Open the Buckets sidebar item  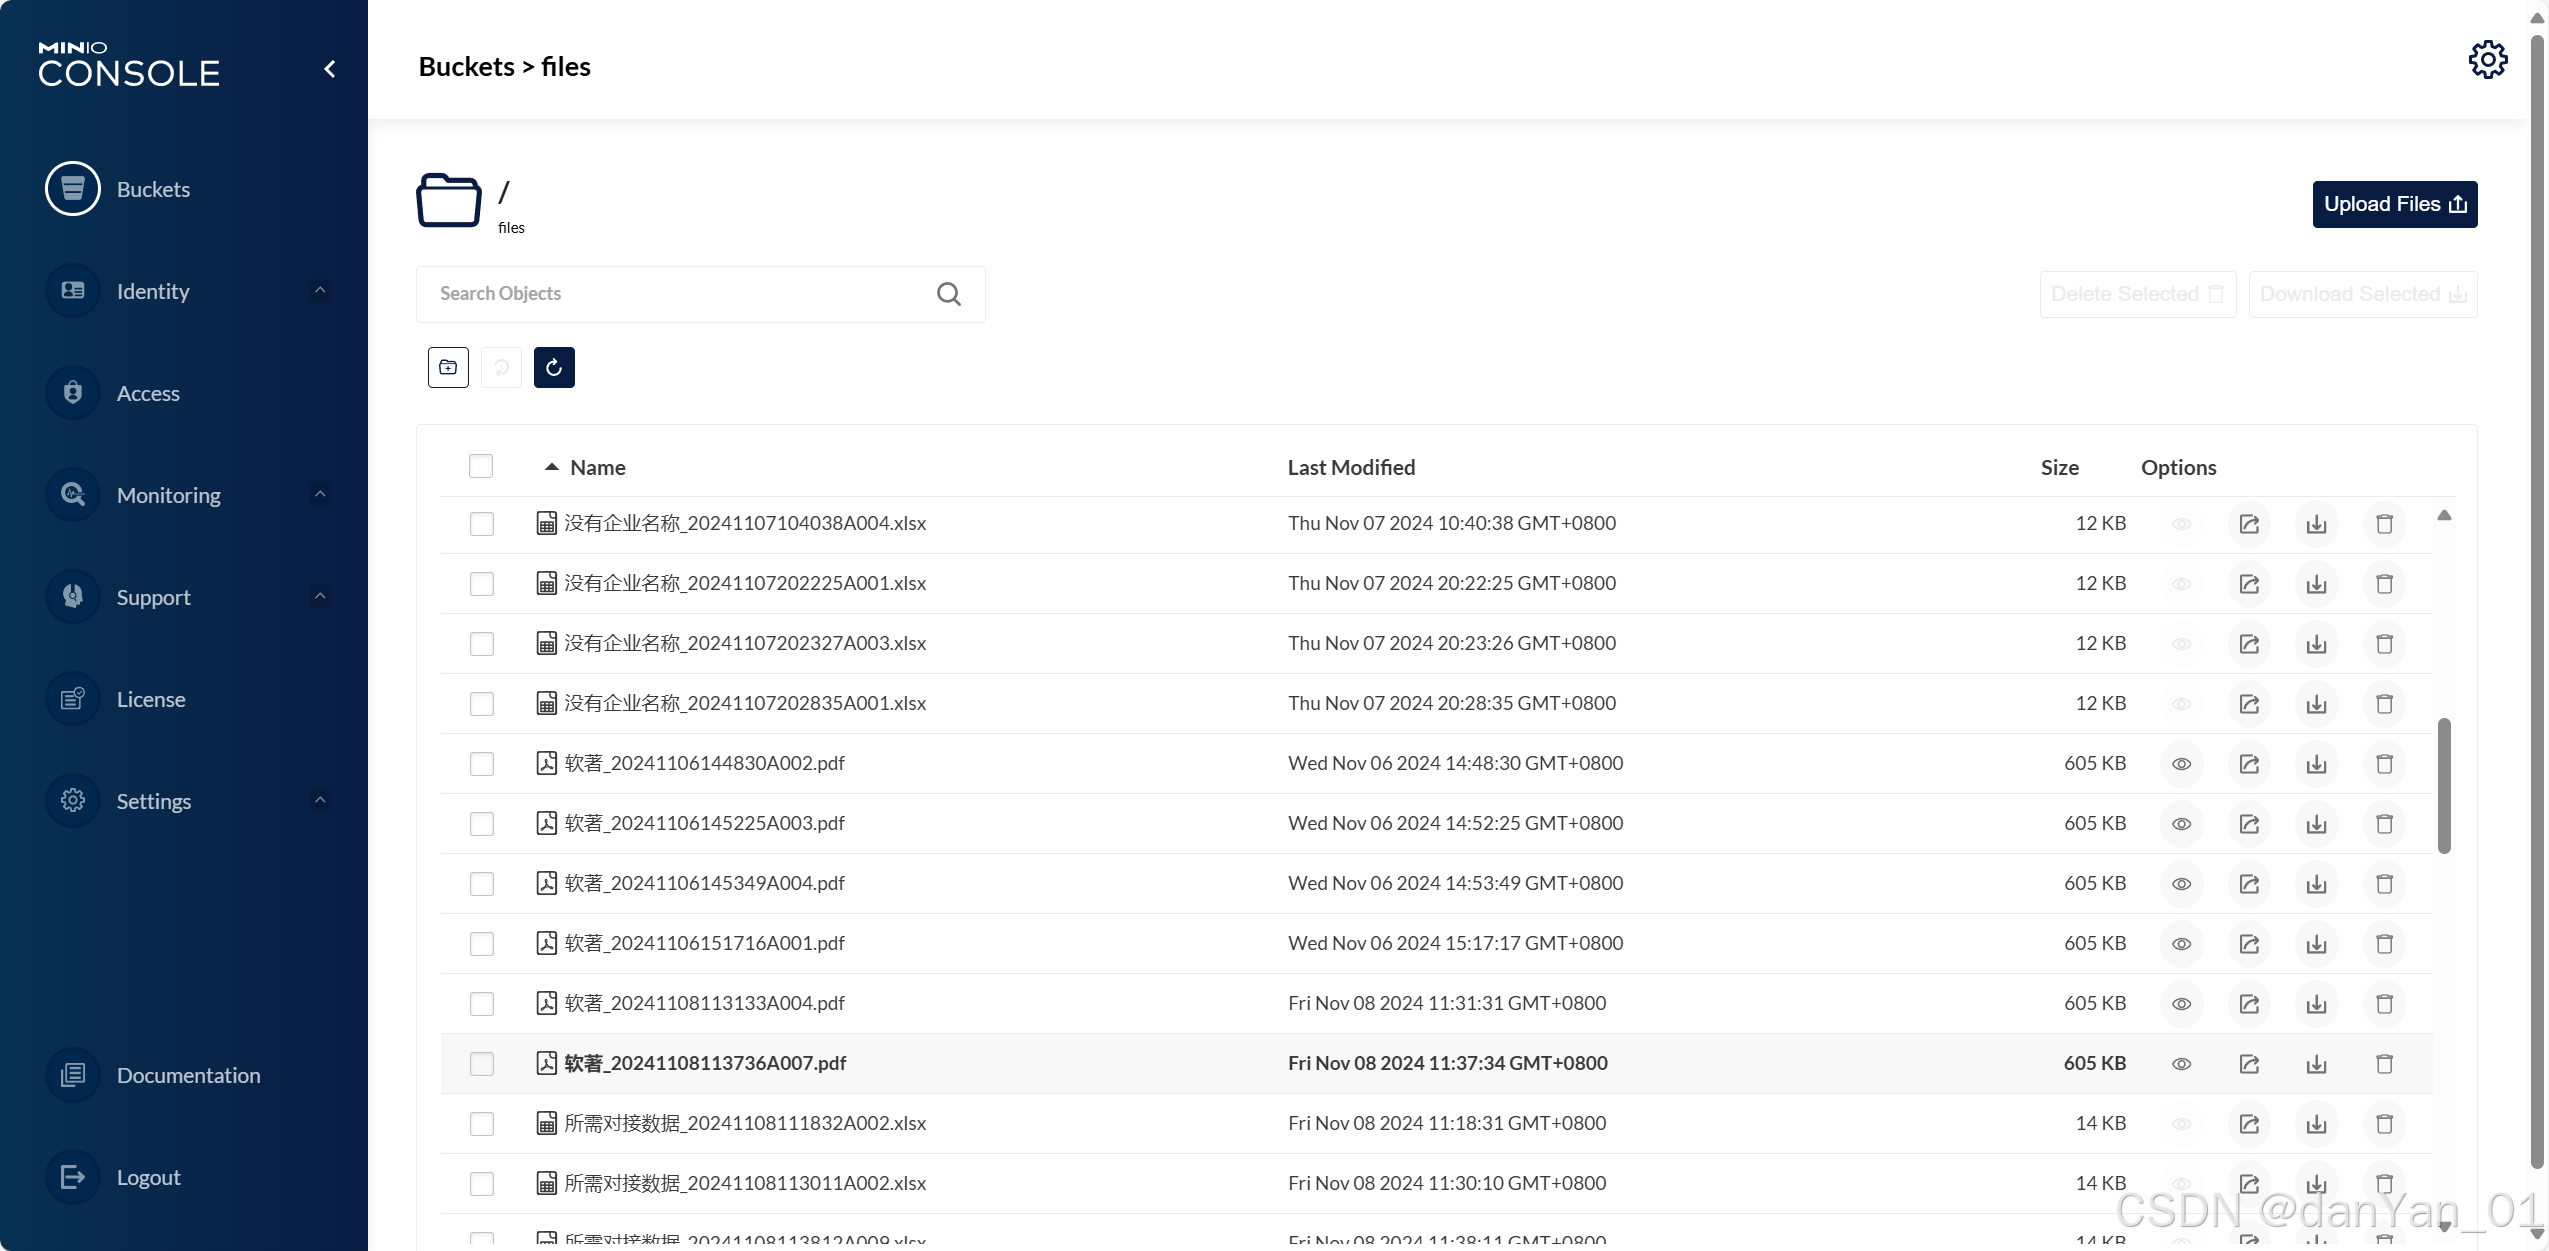coord(152,189)
